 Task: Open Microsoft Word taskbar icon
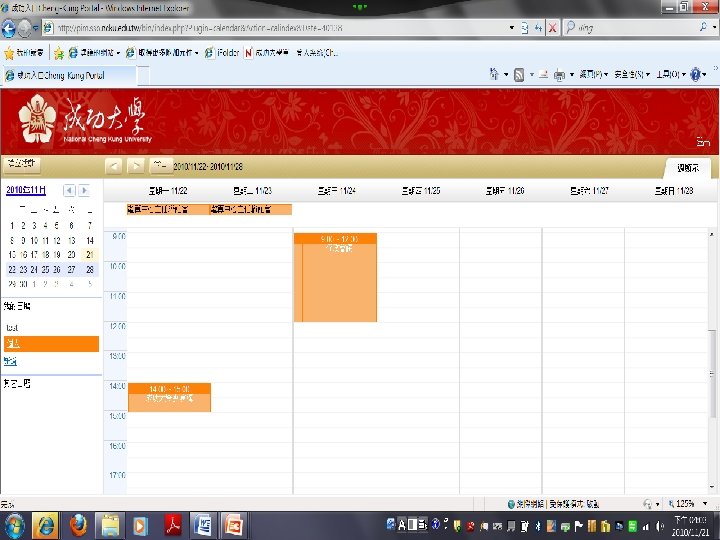[202, 525]
